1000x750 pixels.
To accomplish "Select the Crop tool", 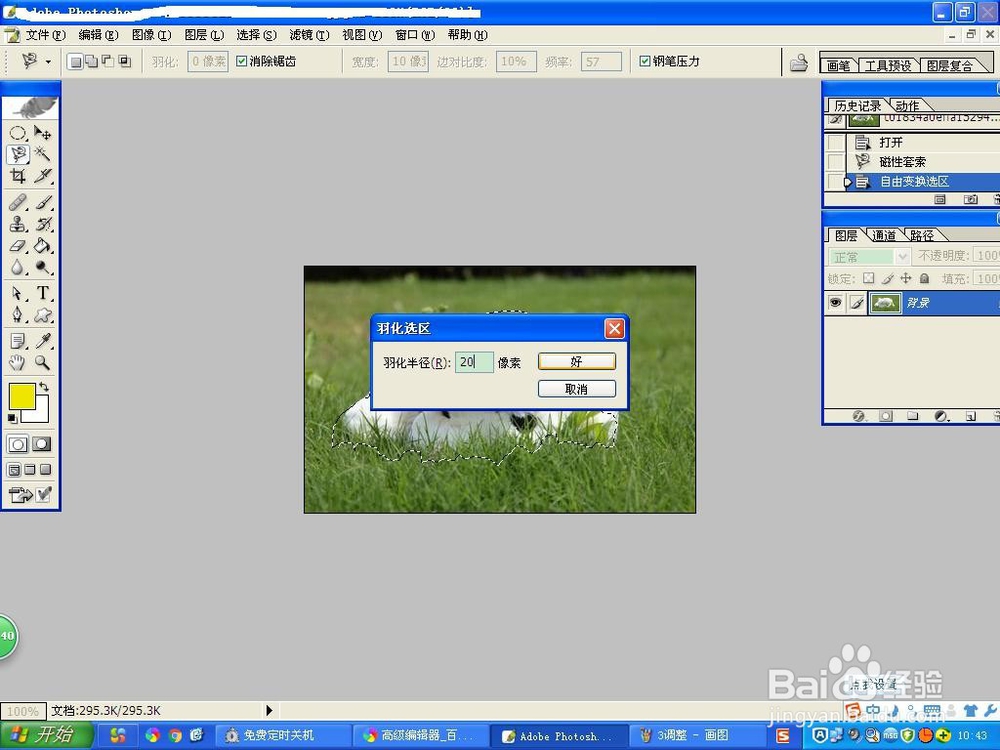I will (18, 175).
